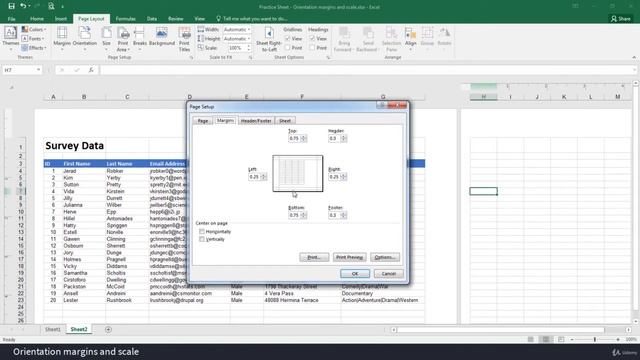Click the Background picture icon
640x360 pixels.
162,33
